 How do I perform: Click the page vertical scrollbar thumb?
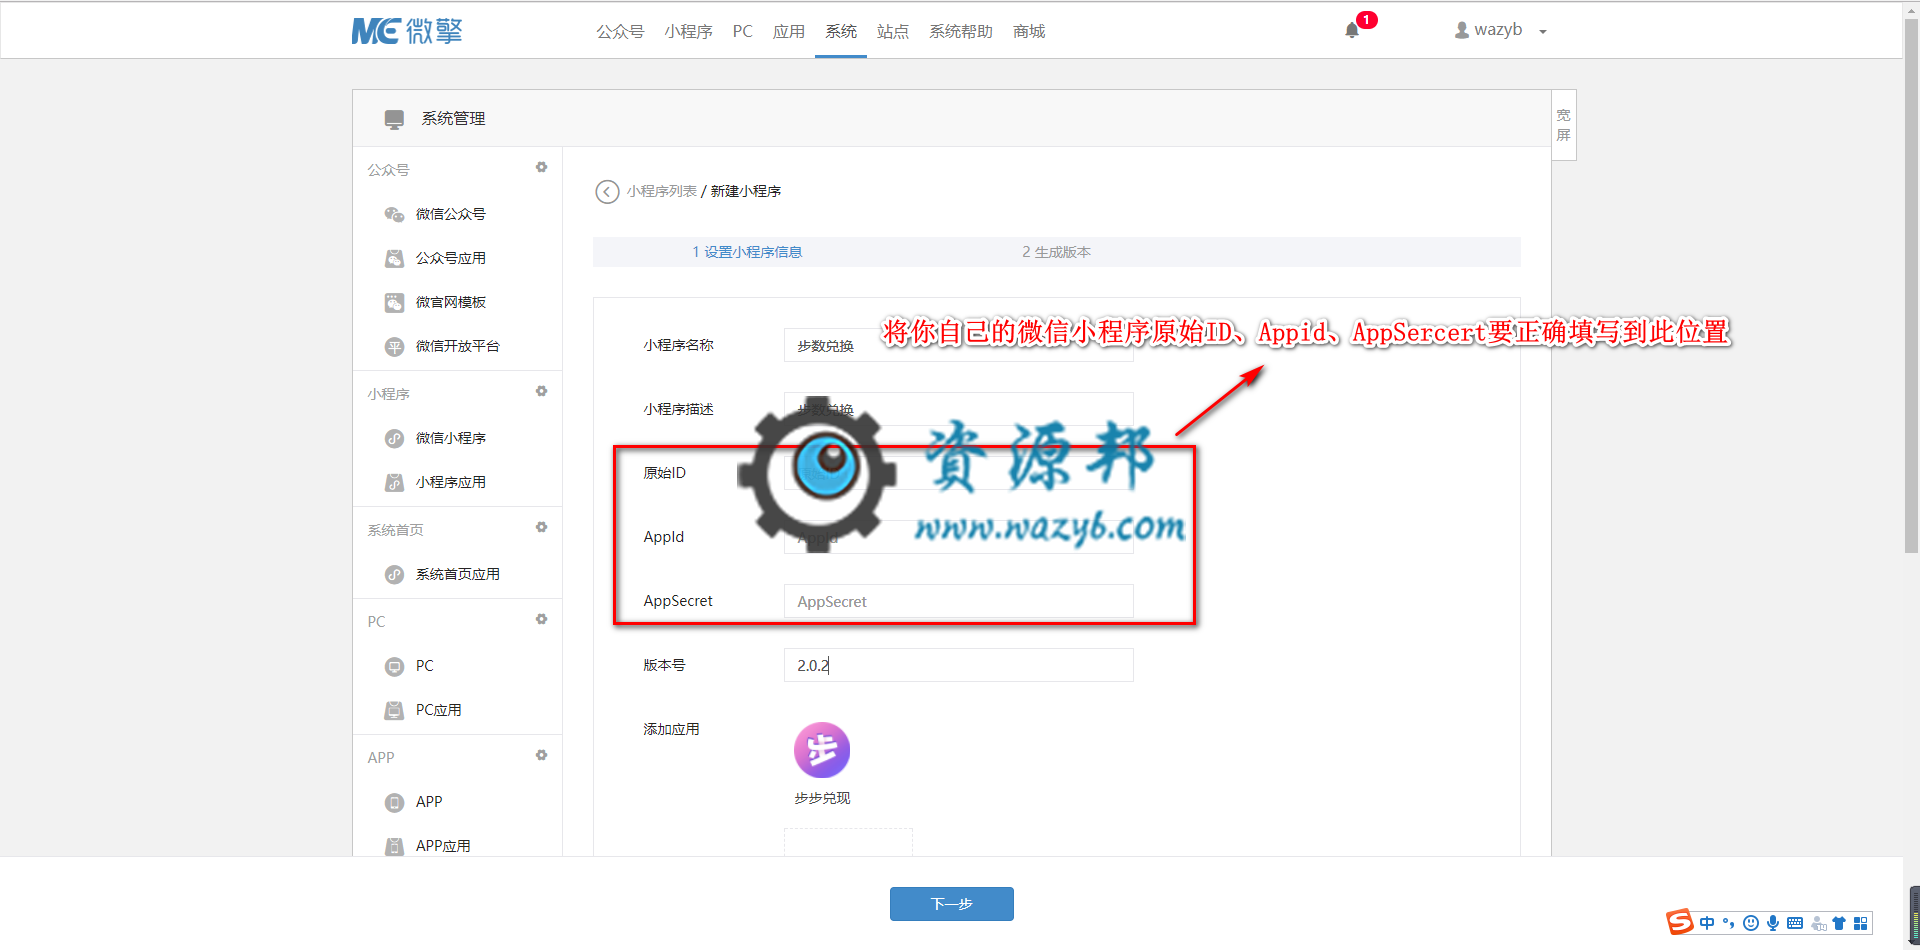(1911, 285)
